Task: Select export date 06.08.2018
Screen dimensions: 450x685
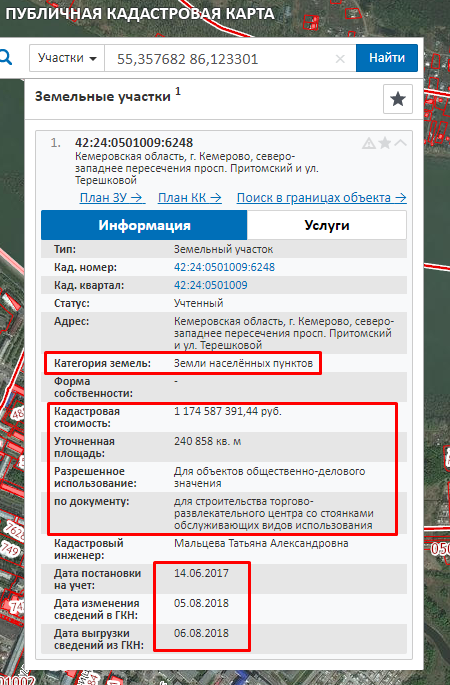Action: point(201,633)
